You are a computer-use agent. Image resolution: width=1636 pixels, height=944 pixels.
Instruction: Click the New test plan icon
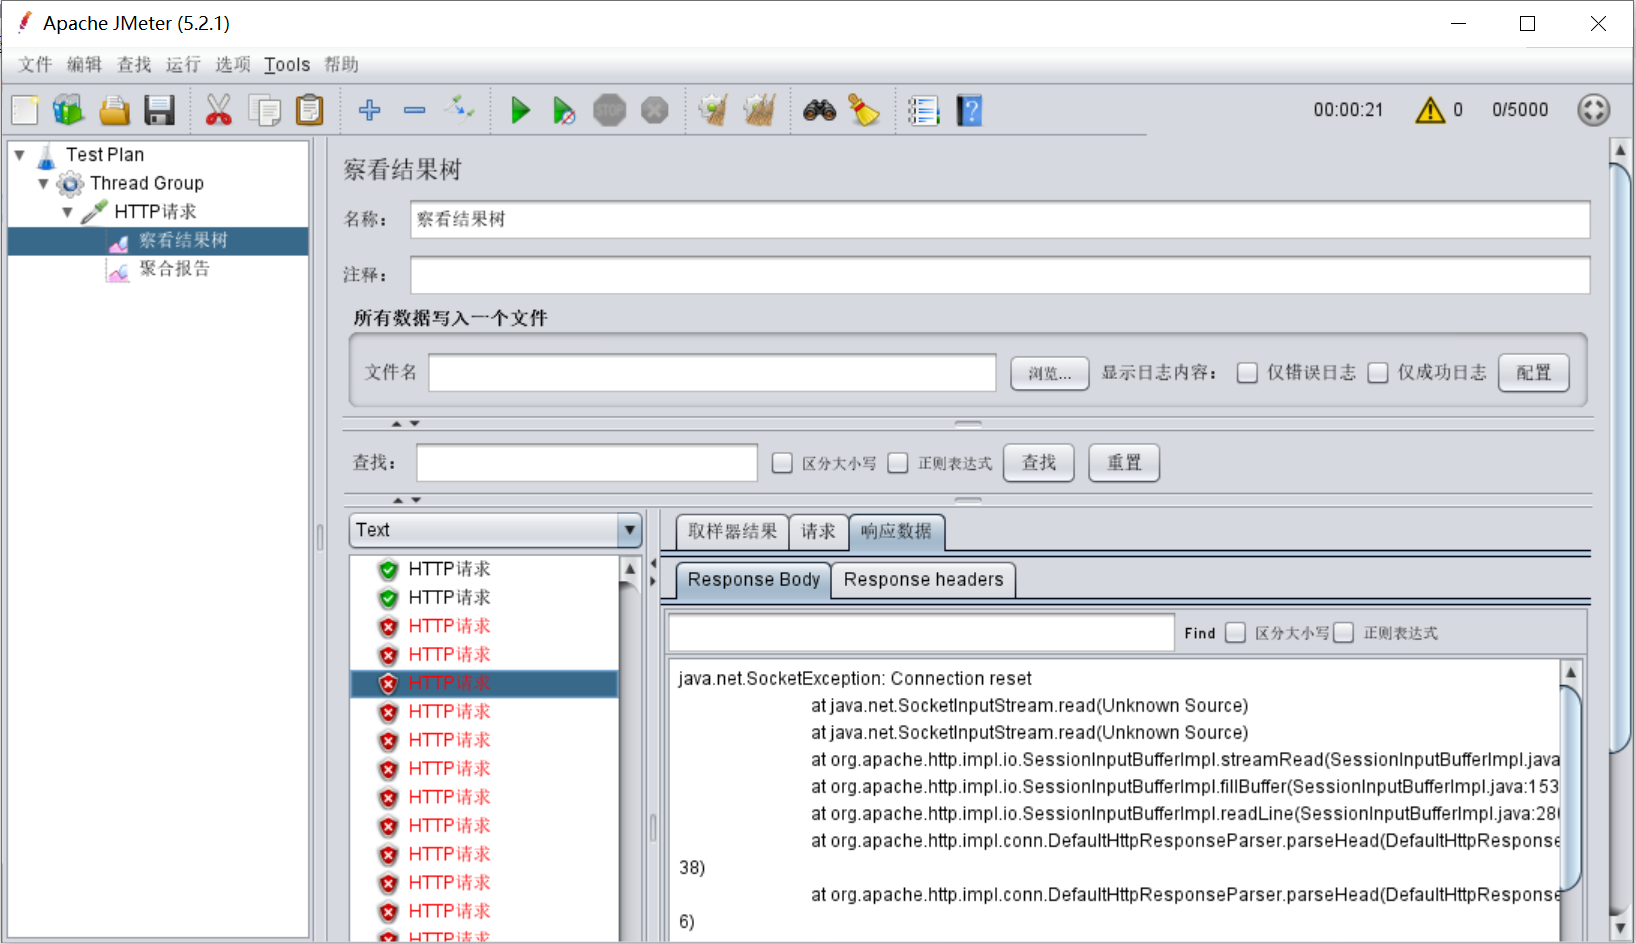pos(25,110)
